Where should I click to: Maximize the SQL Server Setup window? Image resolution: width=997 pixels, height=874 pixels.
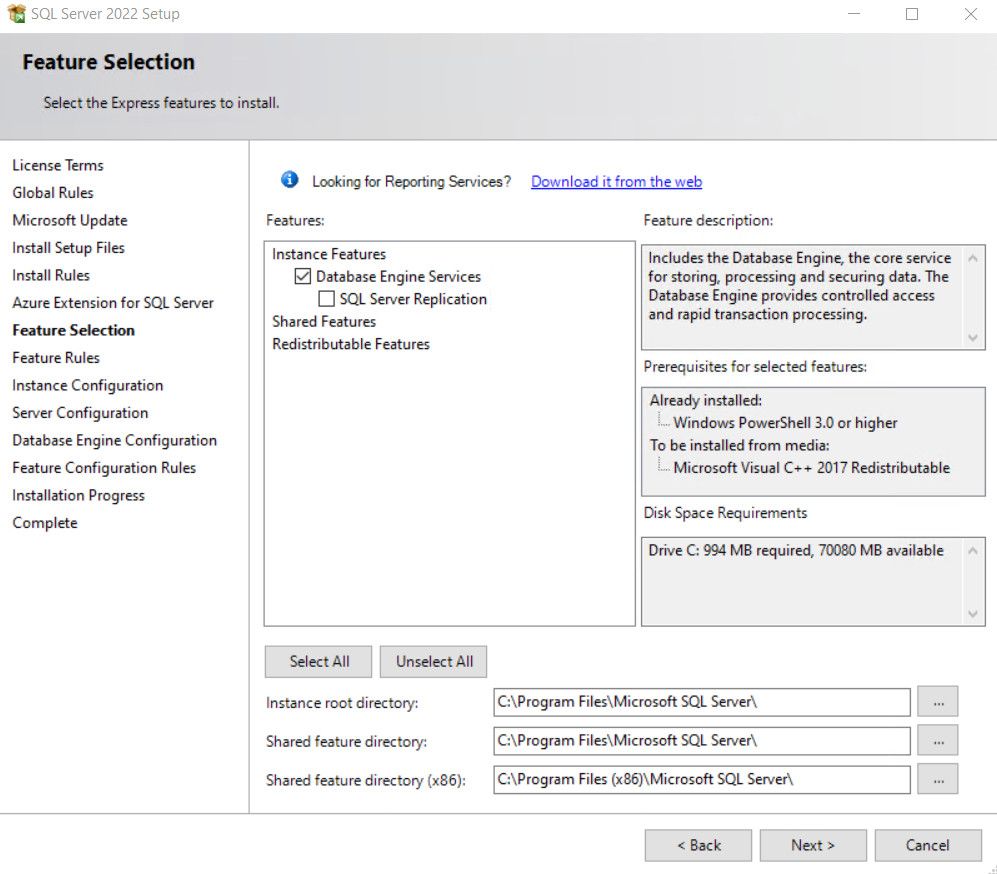(x=912, y=14)
